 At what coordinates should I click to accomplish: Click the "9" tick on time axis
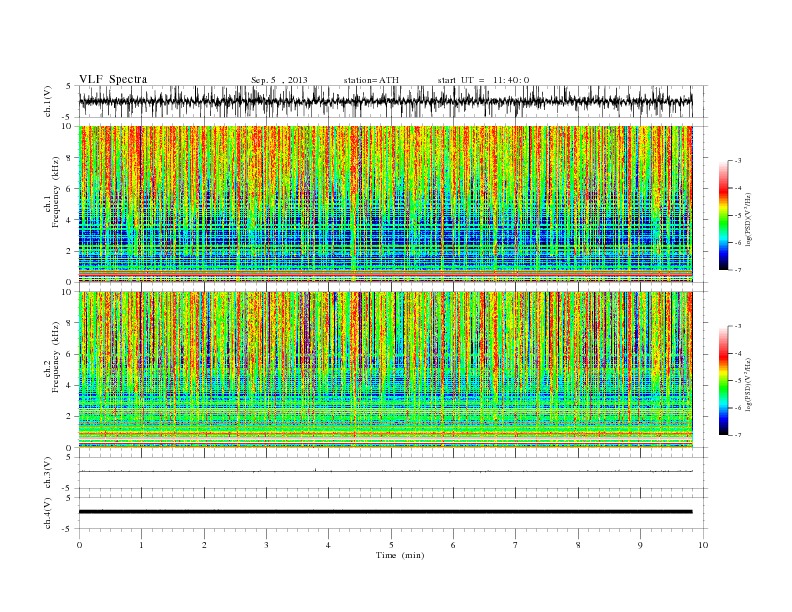640,545
